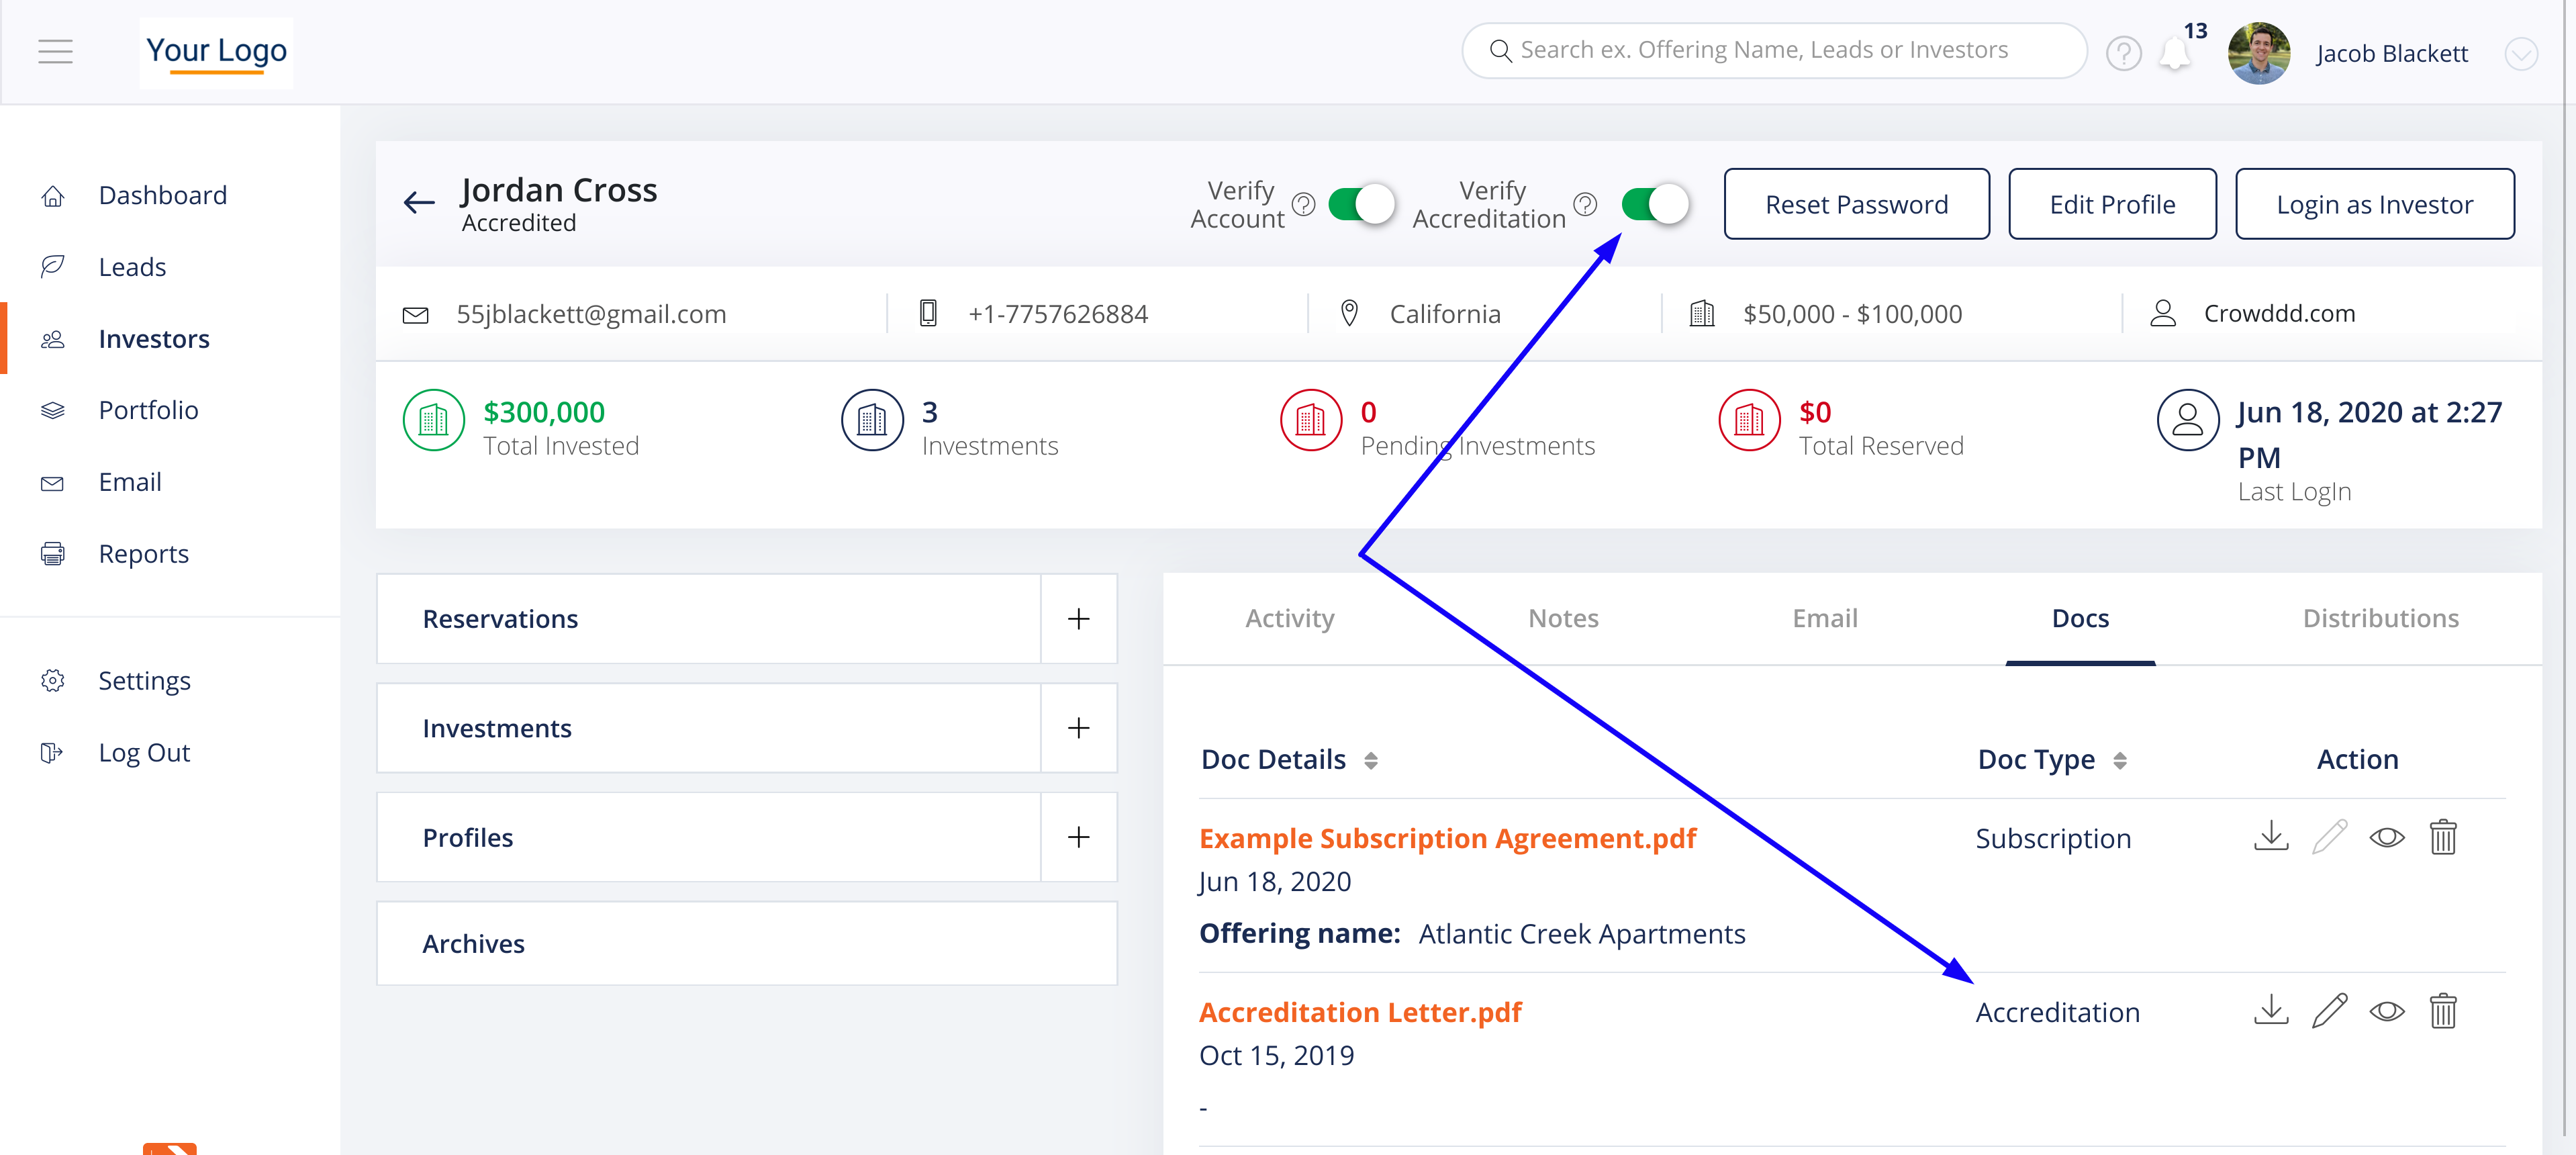Screen dimensions: 2576x1155
Task: Download the Example Subscription Agreement document
Action: coord(2271,836)
